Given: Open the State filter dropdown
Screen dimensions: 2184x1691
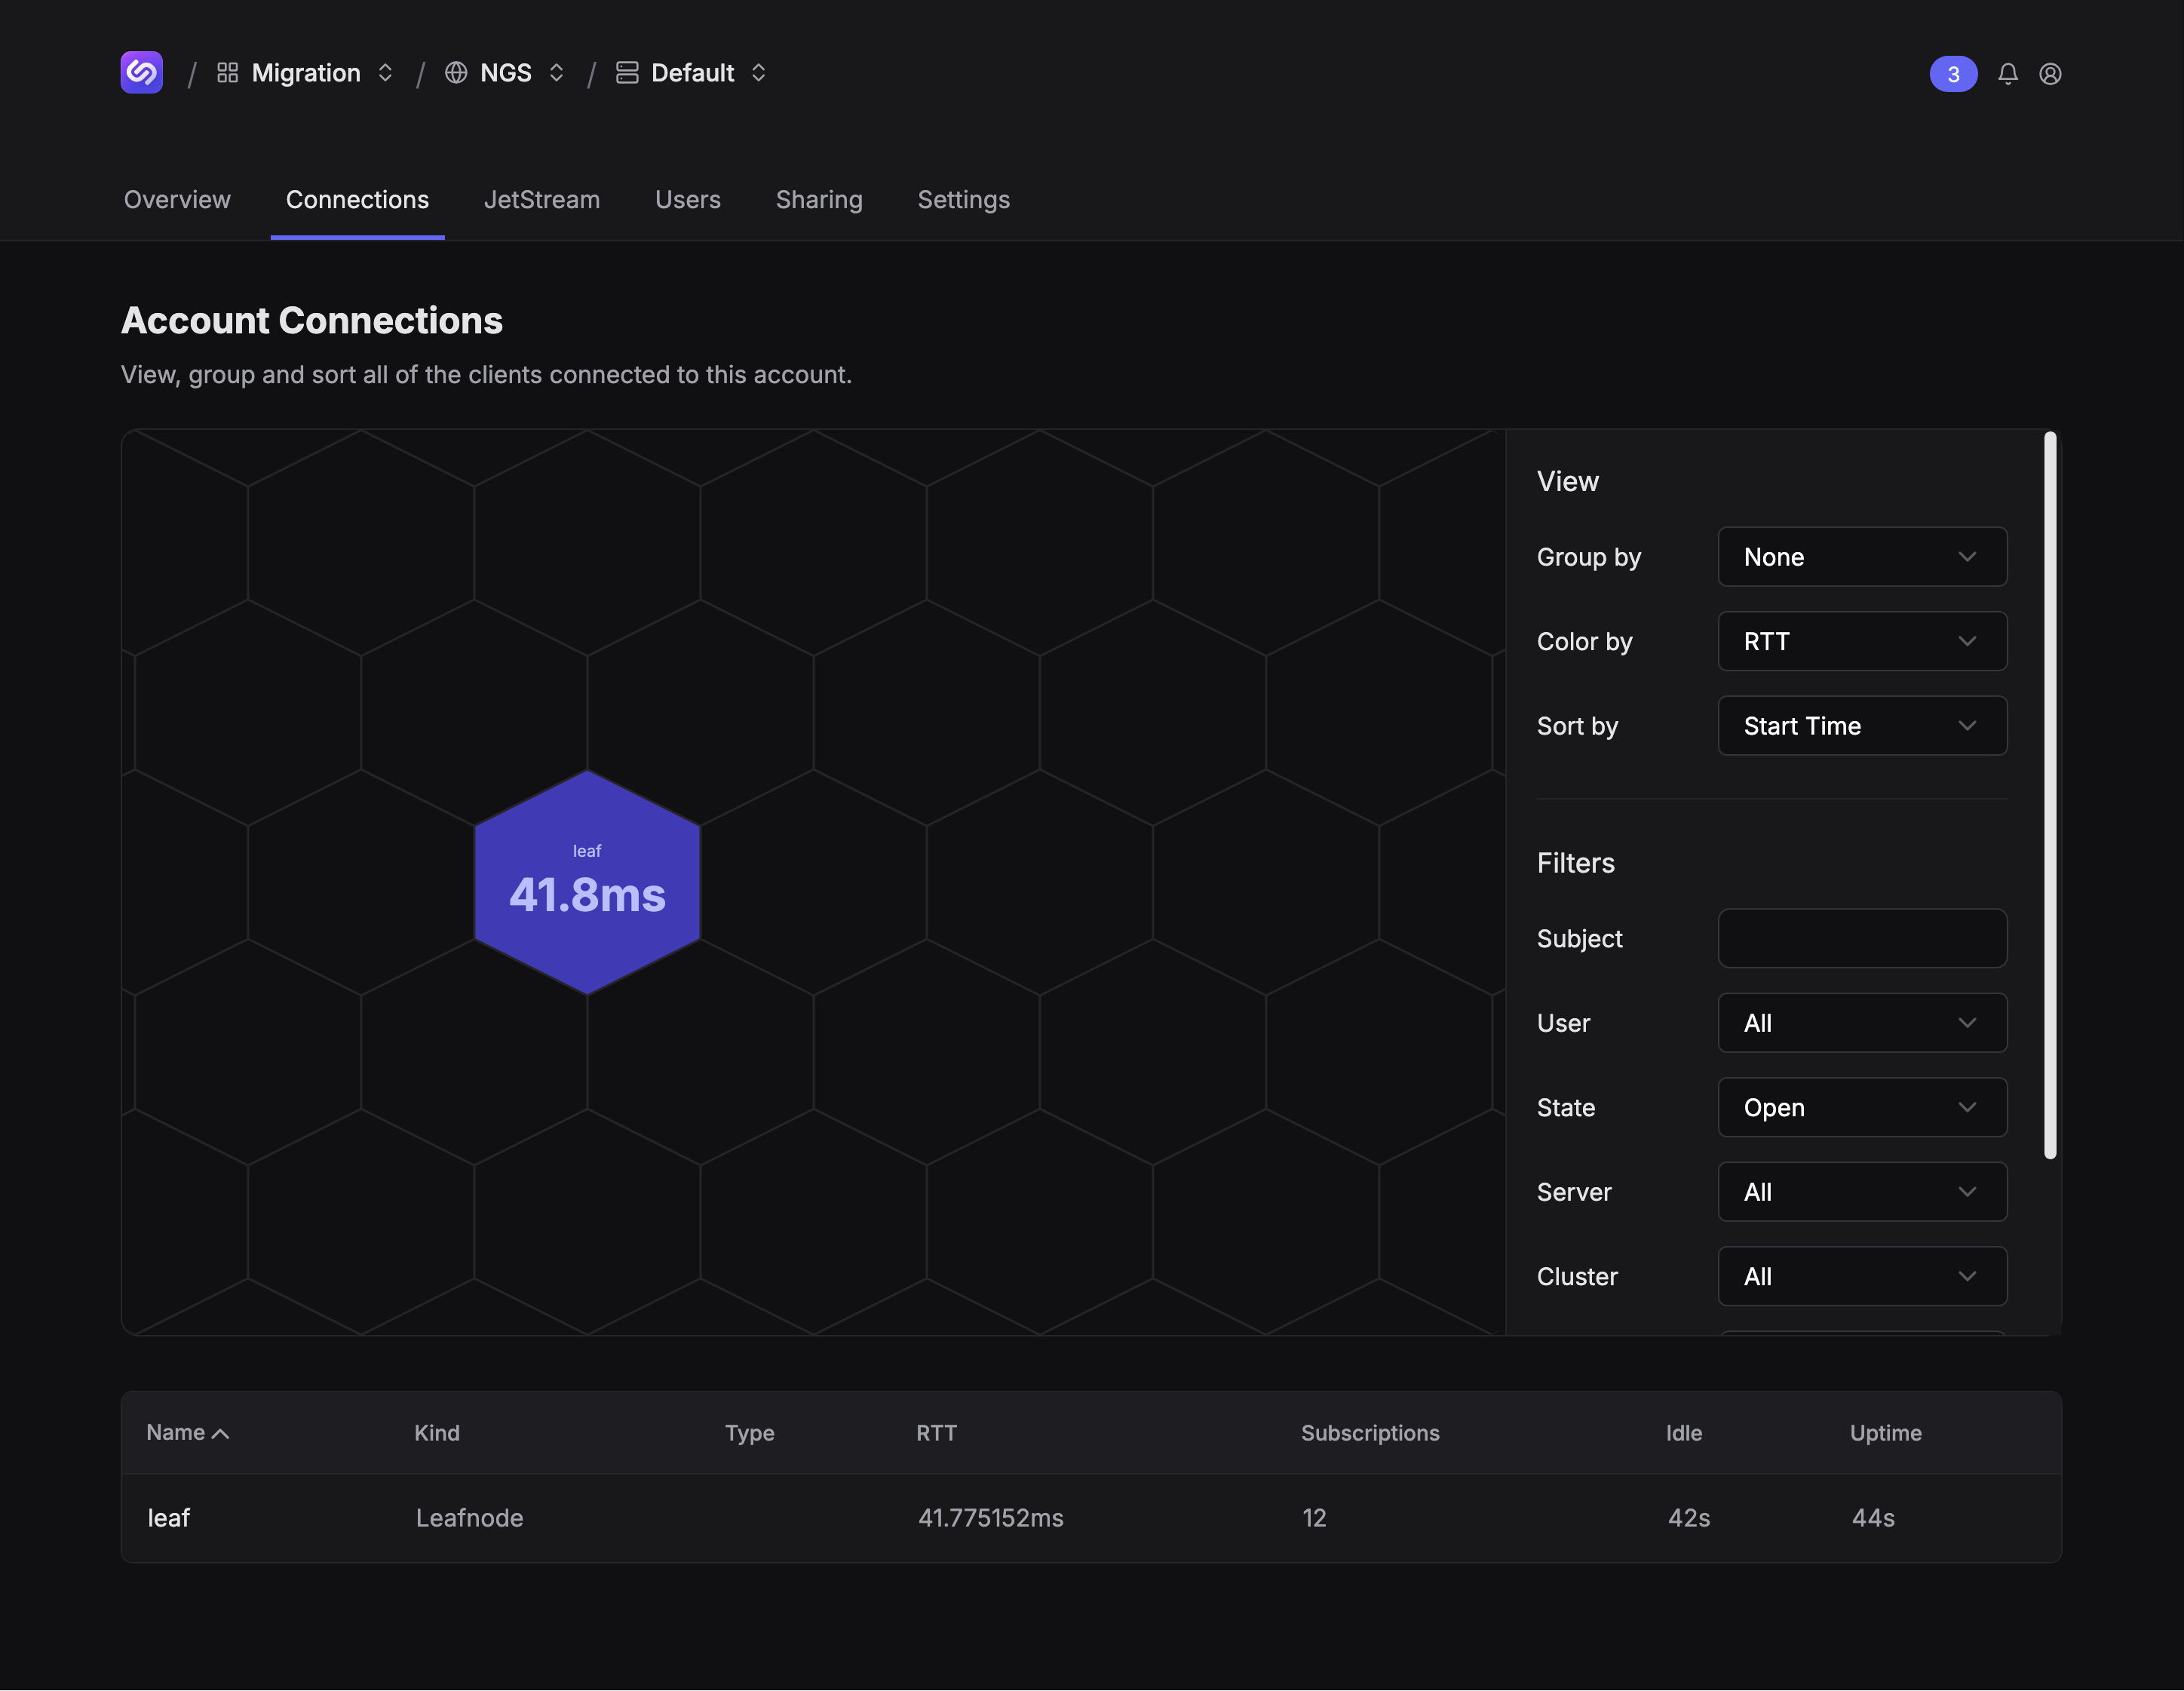Looking at the screenshot, I should click(x=1862, y=1108).
